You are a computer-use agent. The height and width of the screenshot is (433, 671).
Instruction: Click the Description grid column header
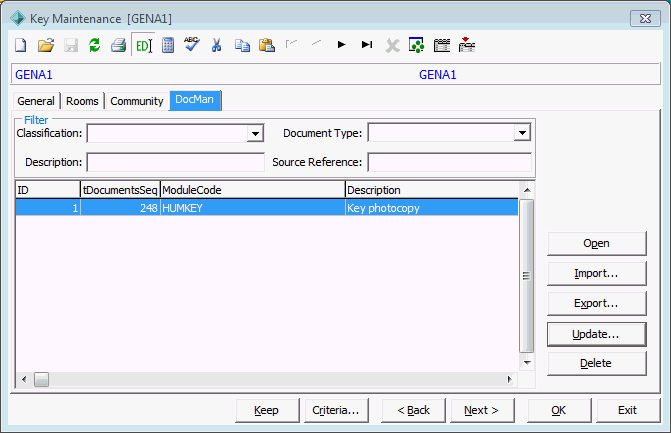point(432,190)
